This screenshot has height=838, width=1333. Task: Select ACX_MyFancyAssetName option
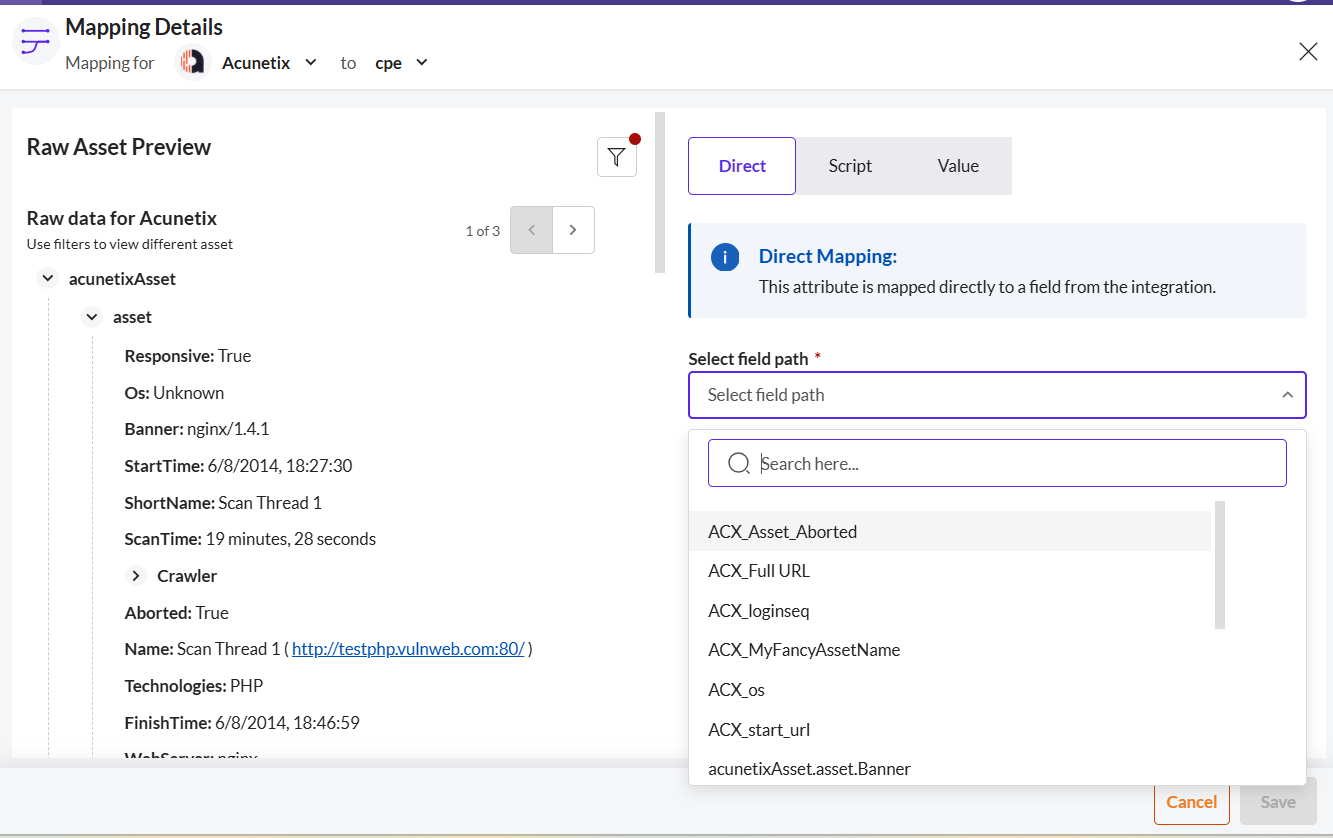click(950, 650)
